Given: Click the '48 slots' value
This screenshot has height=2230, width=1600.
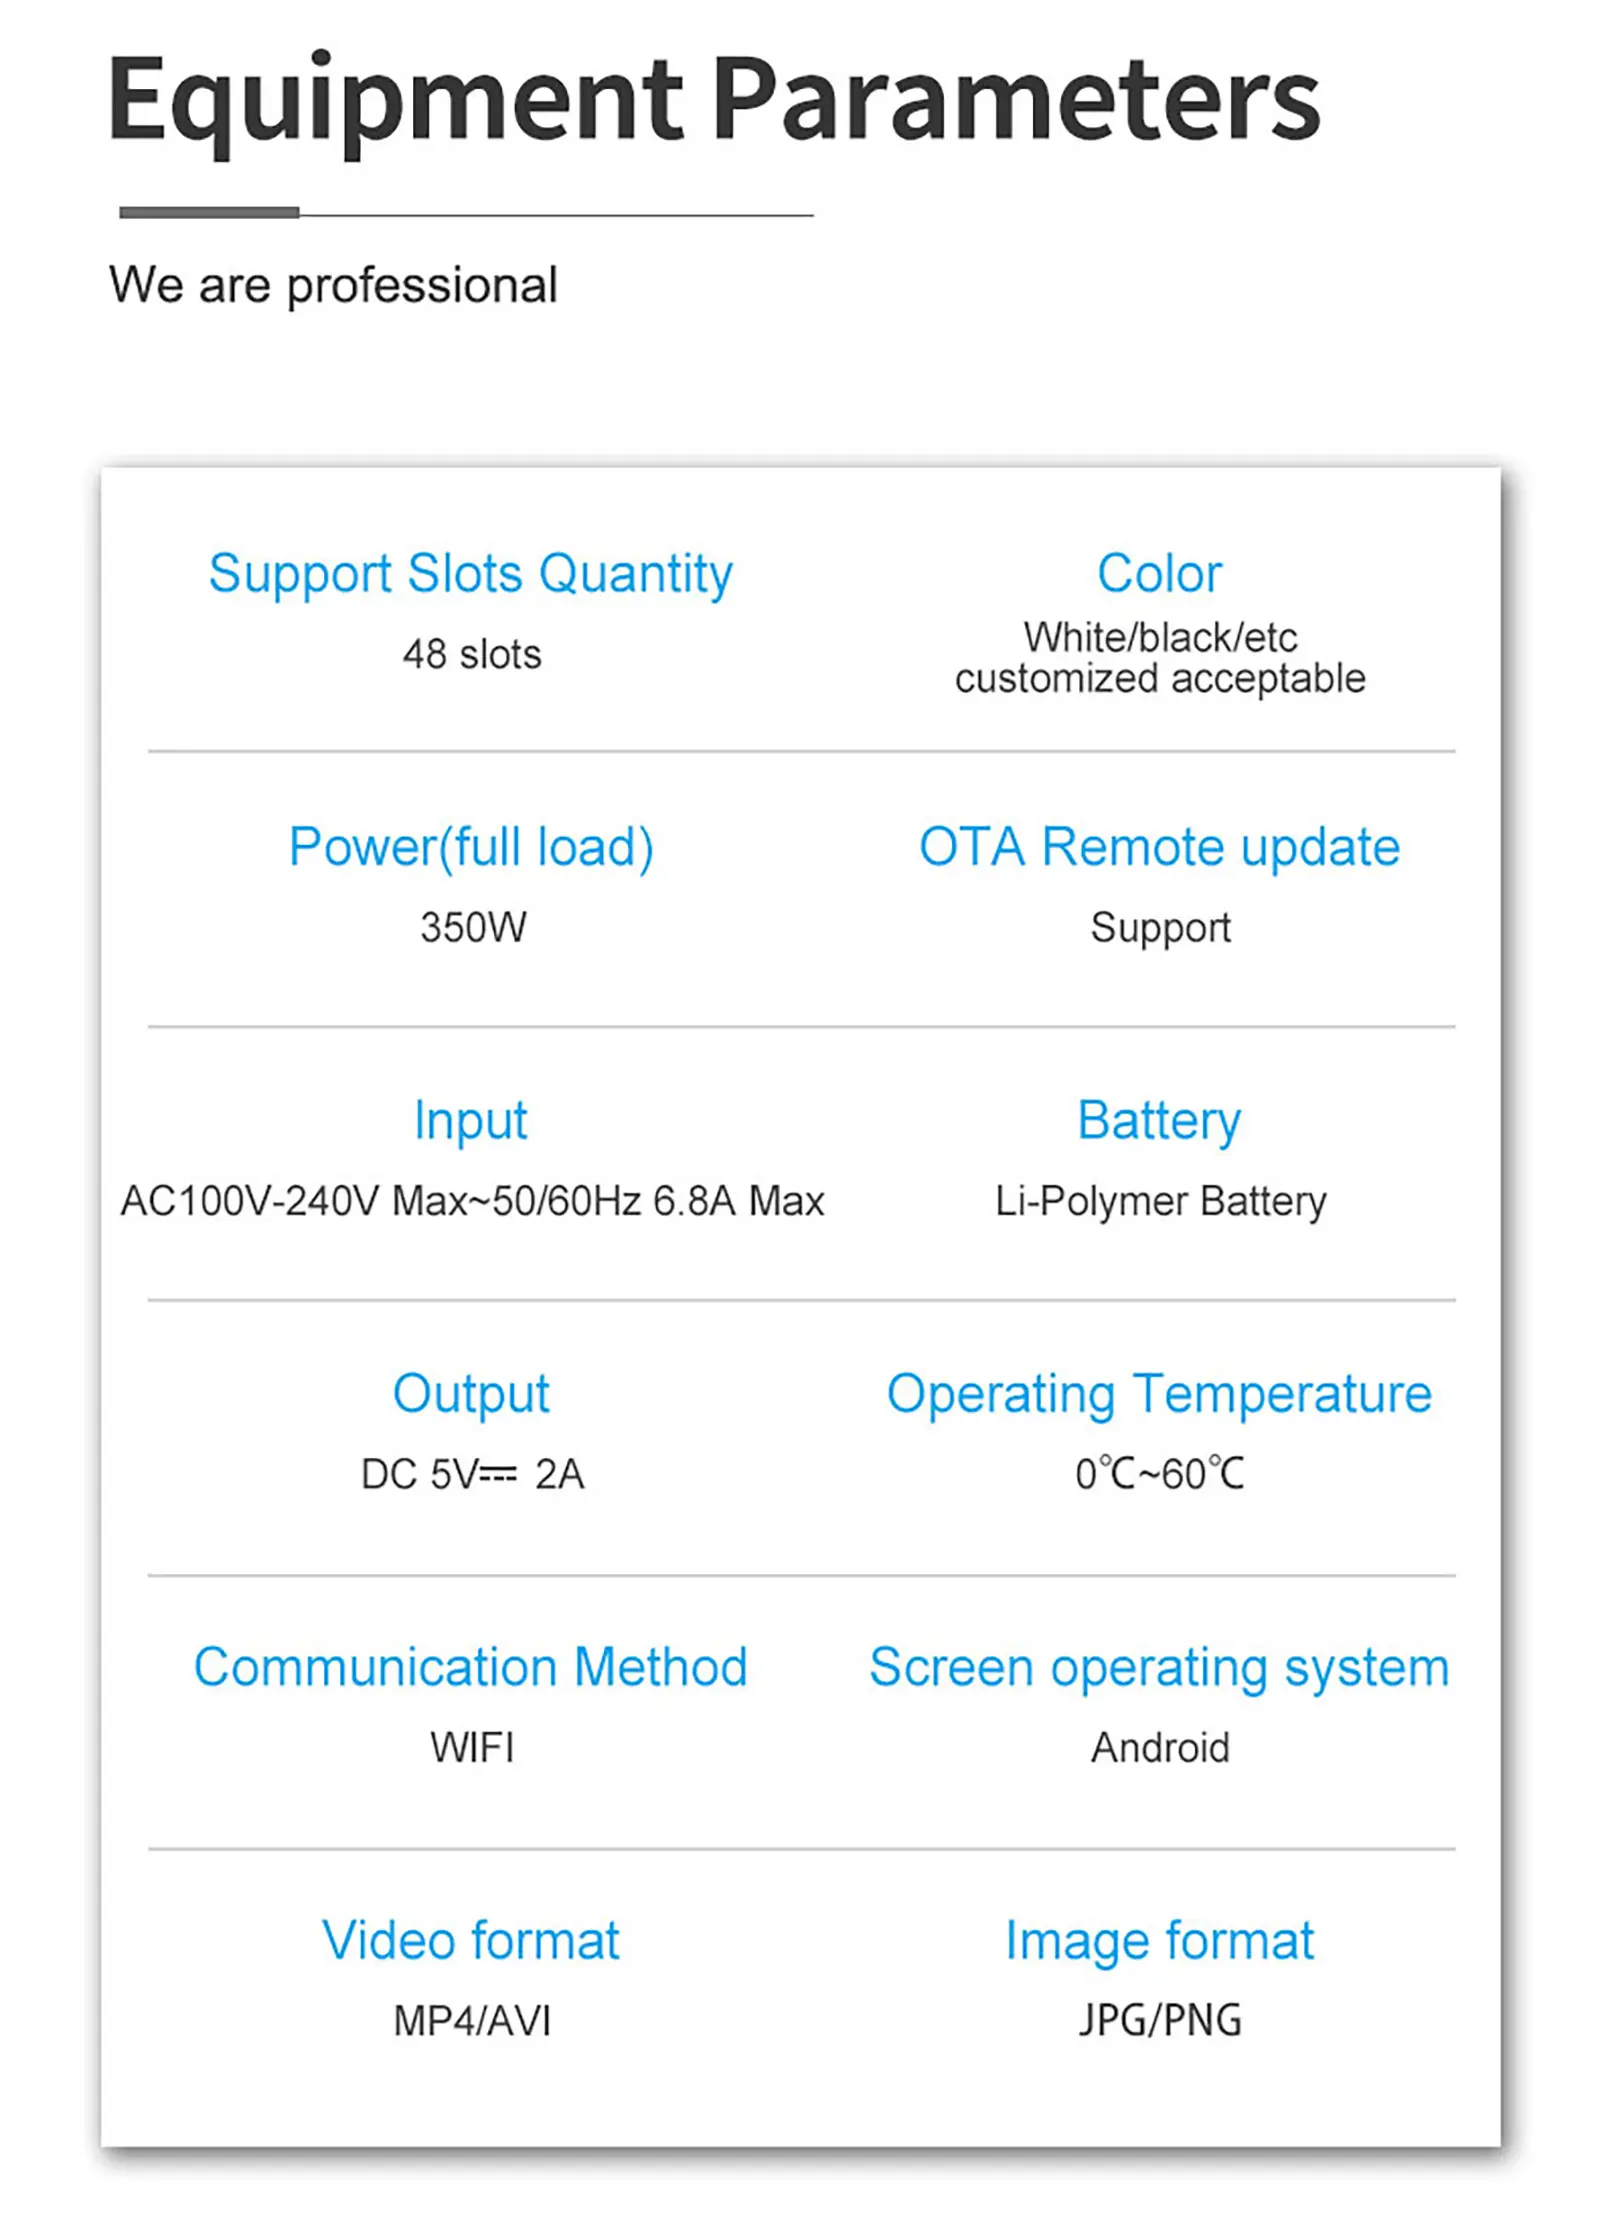Looking at the screenshot, I should coord(471,655).
